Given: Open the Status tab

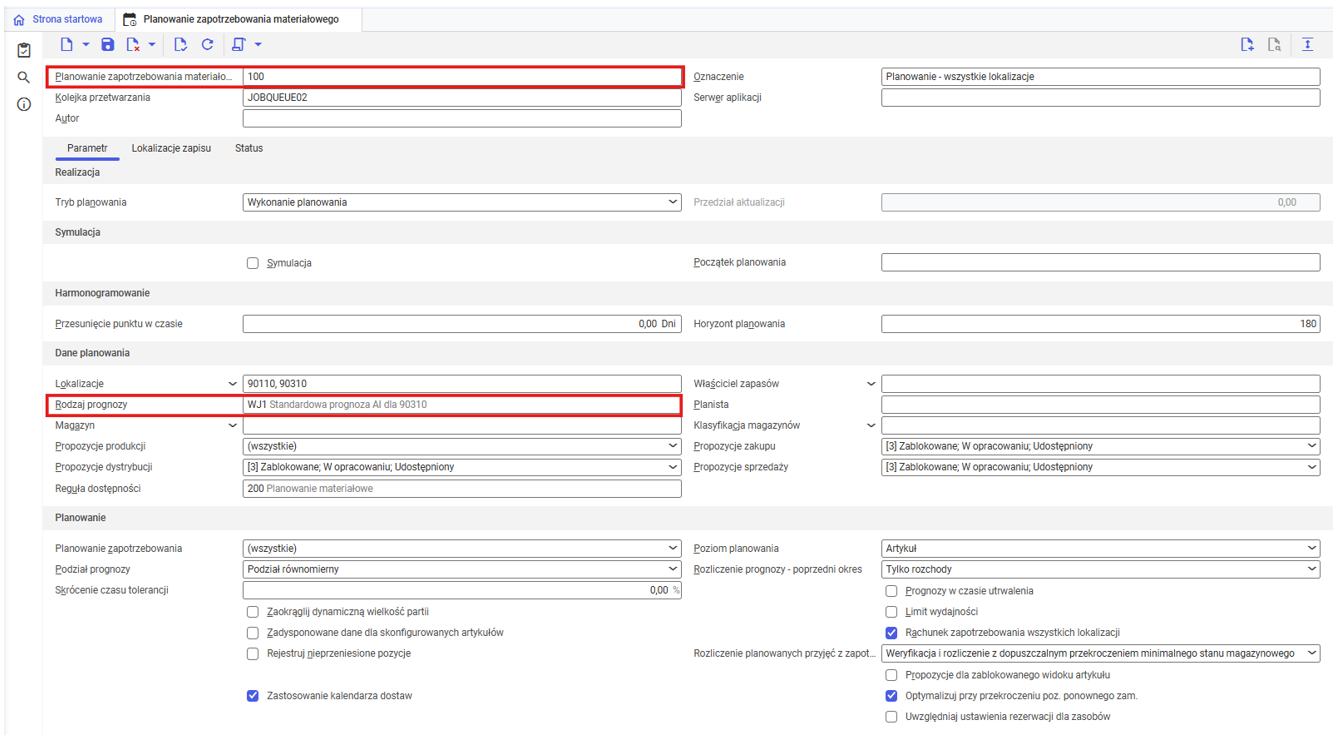Looking at the screenshot, I should (249, 148).
